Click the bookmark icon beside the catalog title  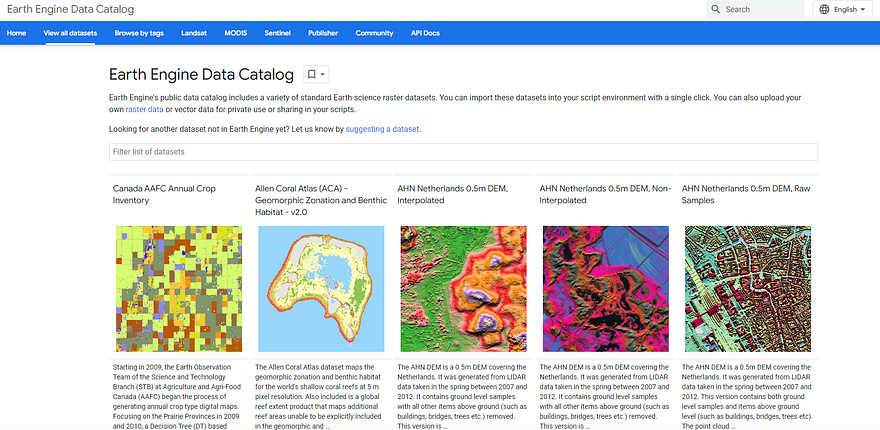point(311,74)
